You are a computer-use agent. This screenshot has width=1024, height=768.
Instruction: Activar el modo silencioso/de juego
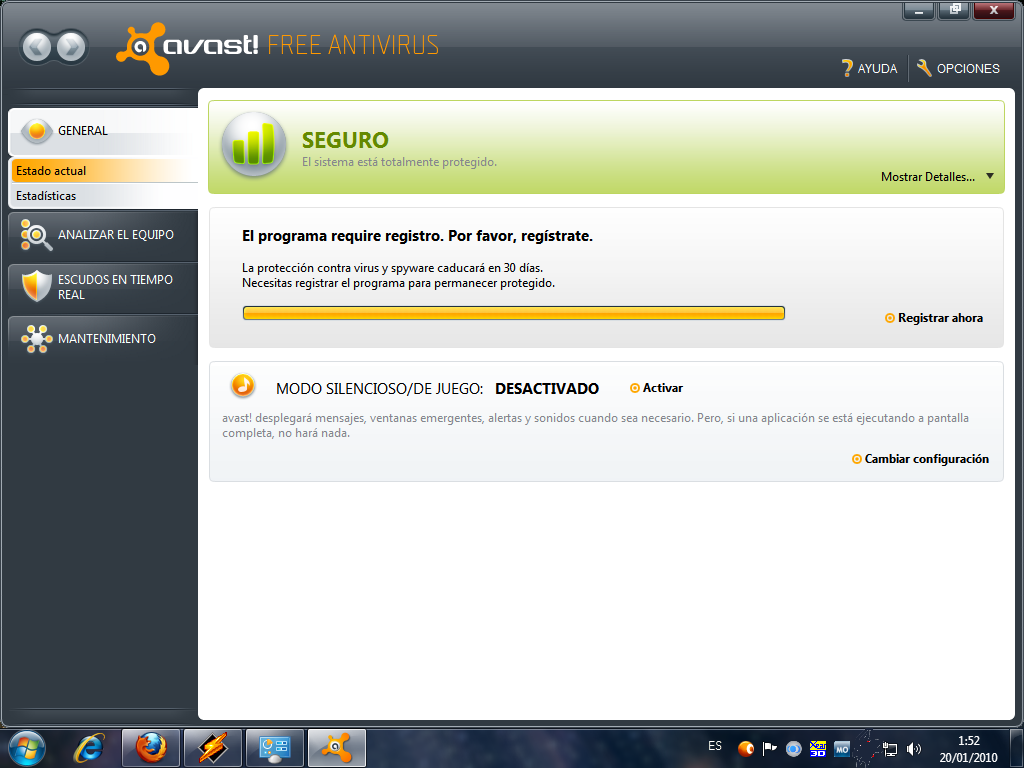click(656, 387)
